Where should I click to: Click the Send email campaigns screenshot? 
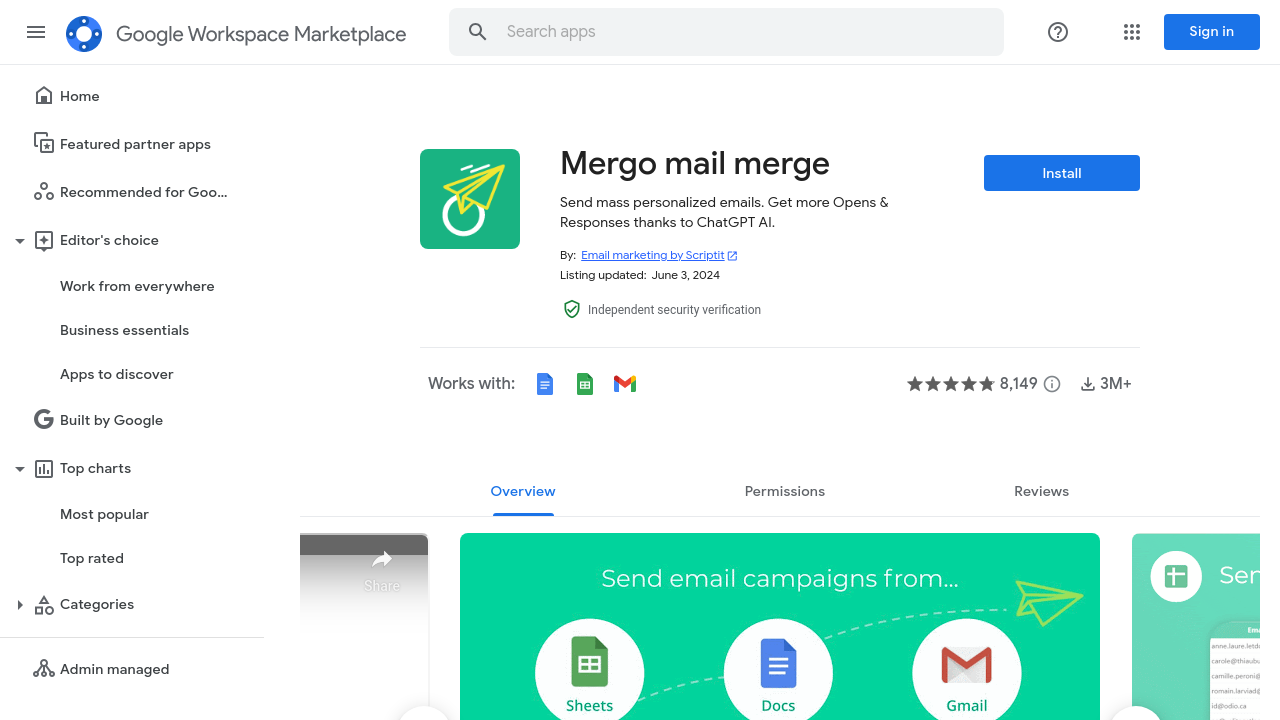point(780,626)
